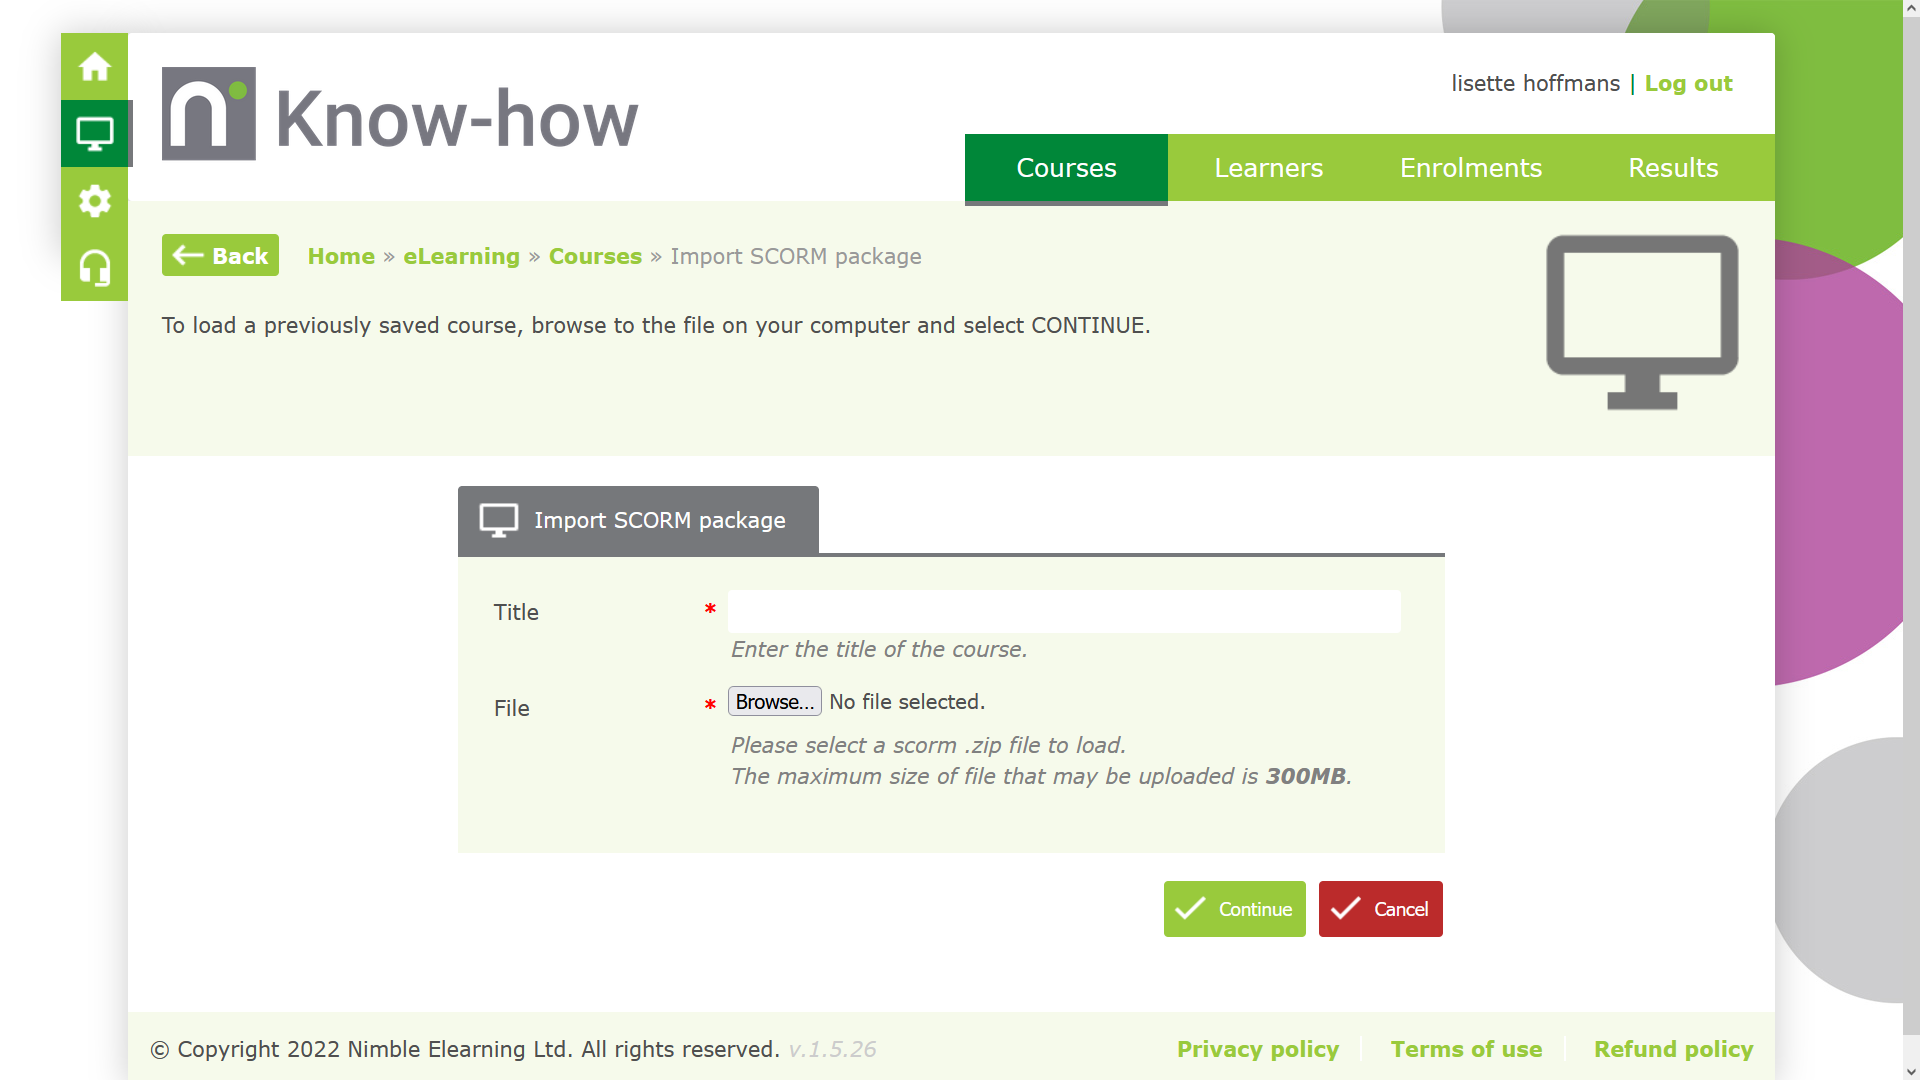Click the scrollbar down arrow
Image resolution: width=1920 pixels, height=1080 pixels.
point(1911,1071)
